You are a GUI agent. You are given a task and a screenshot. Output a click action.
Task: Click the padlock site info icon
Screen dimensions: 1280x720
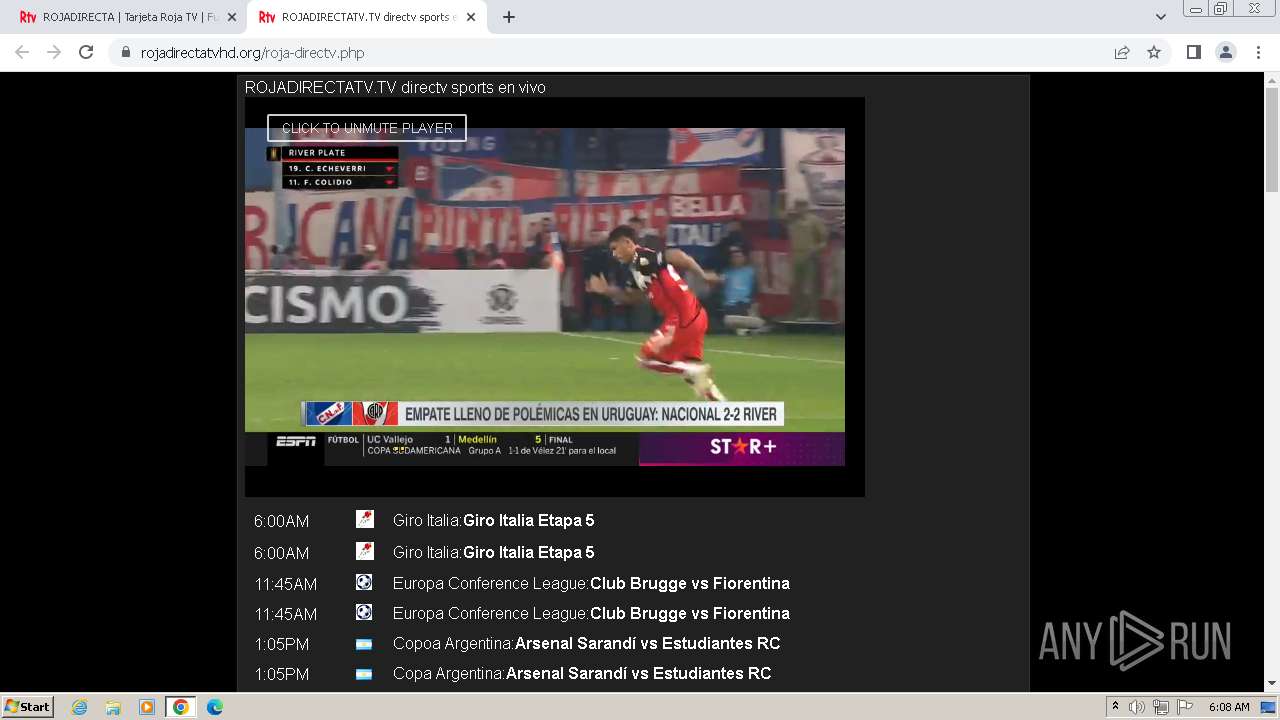coord(125,53)
